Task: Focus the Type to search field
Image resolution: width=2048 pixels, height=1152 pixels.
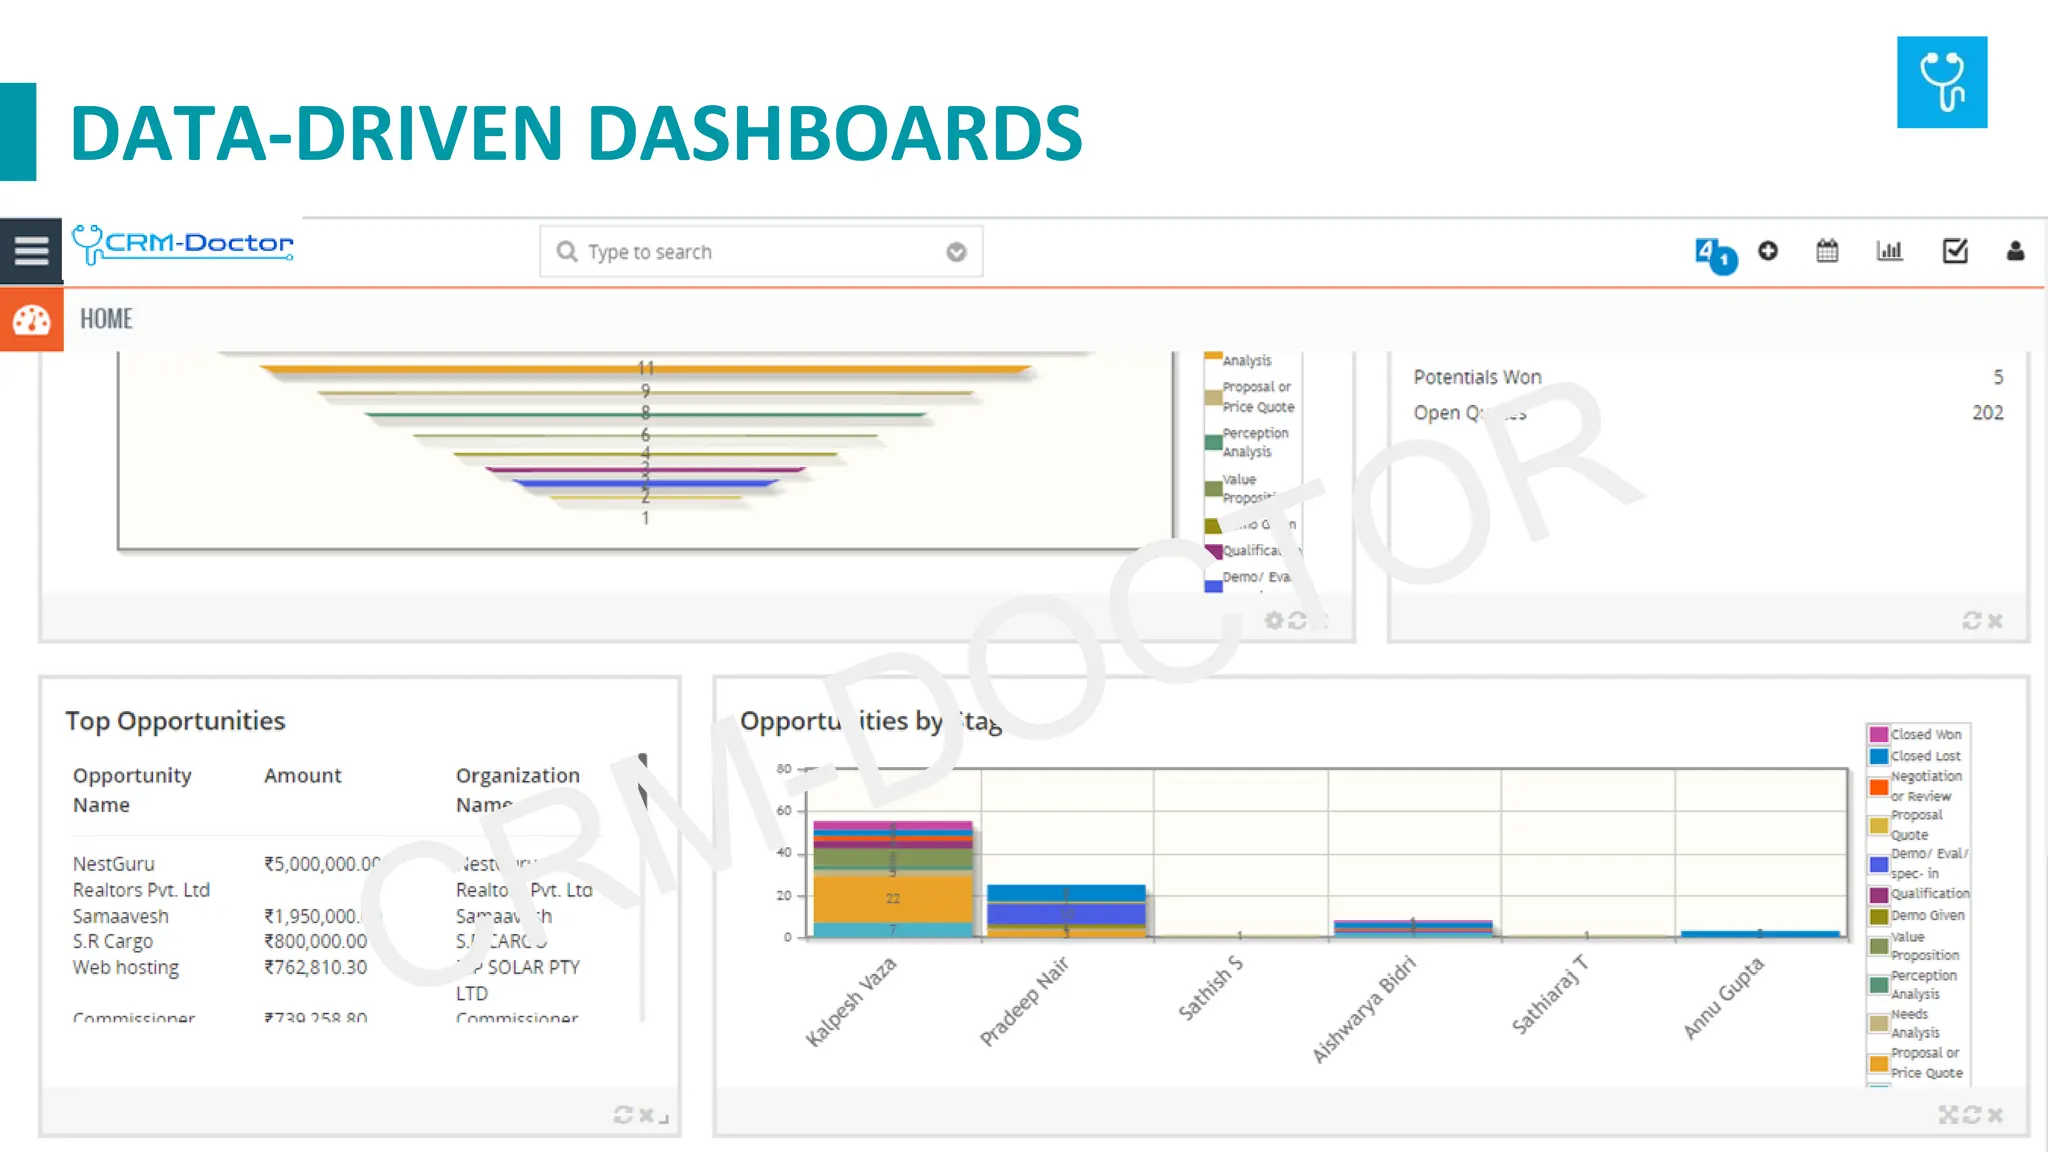Action: coord(761,251)
